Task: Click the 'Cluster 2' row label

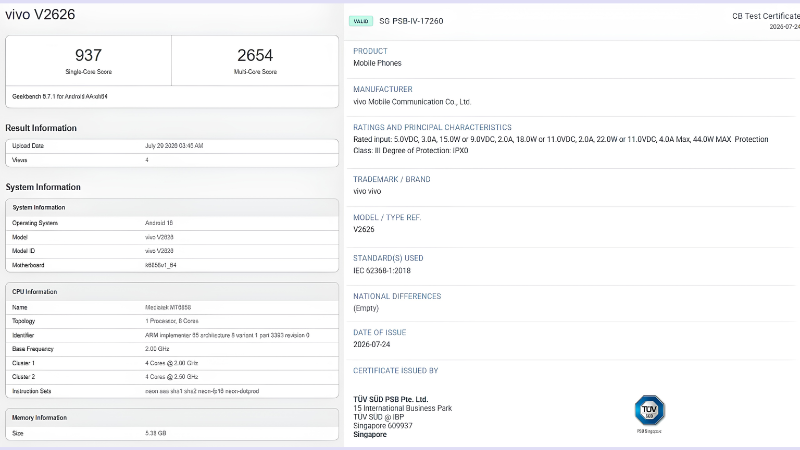Action: click(23, 377)
